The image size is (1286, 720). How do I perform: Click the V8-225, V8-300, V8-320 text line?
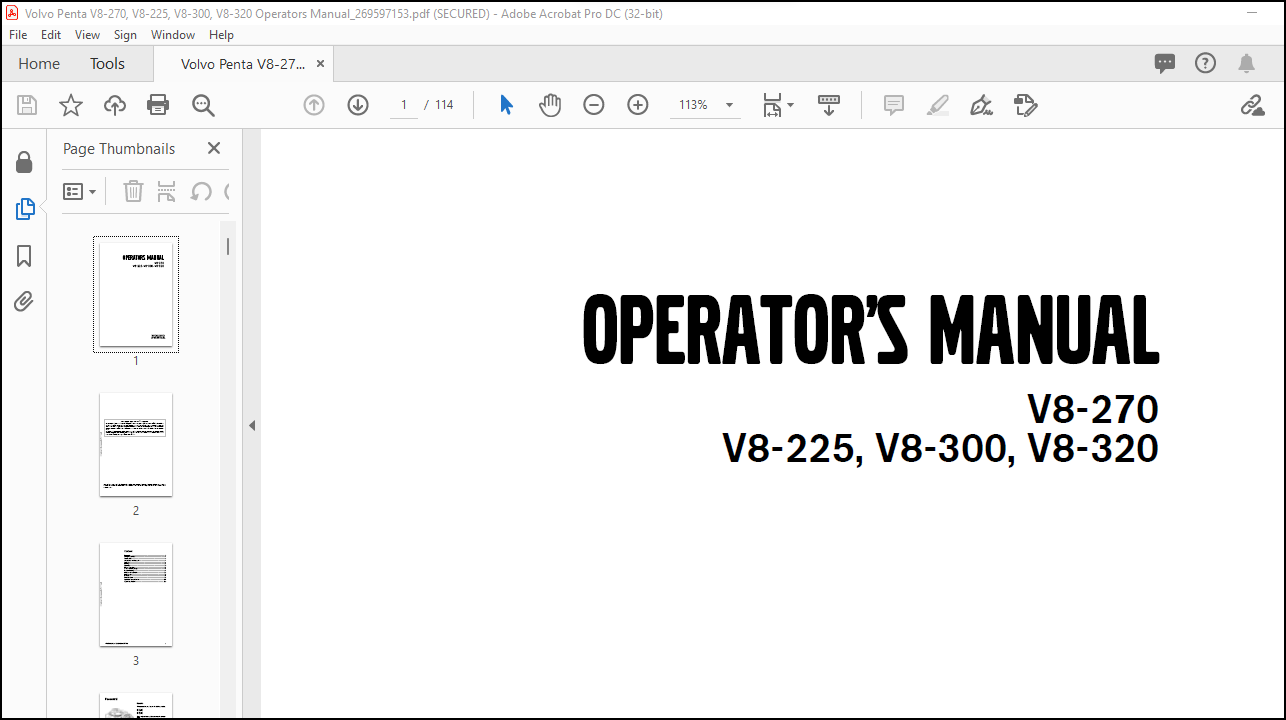coord(941,449)
